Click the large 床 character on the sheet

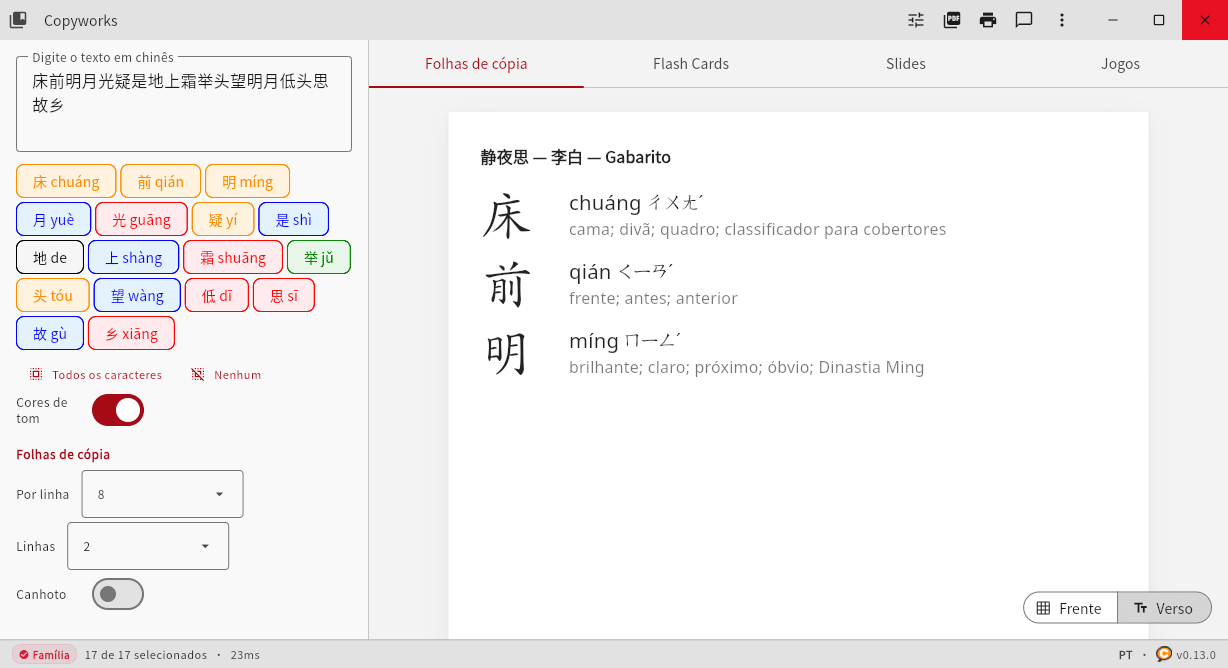tap(507, 216)
